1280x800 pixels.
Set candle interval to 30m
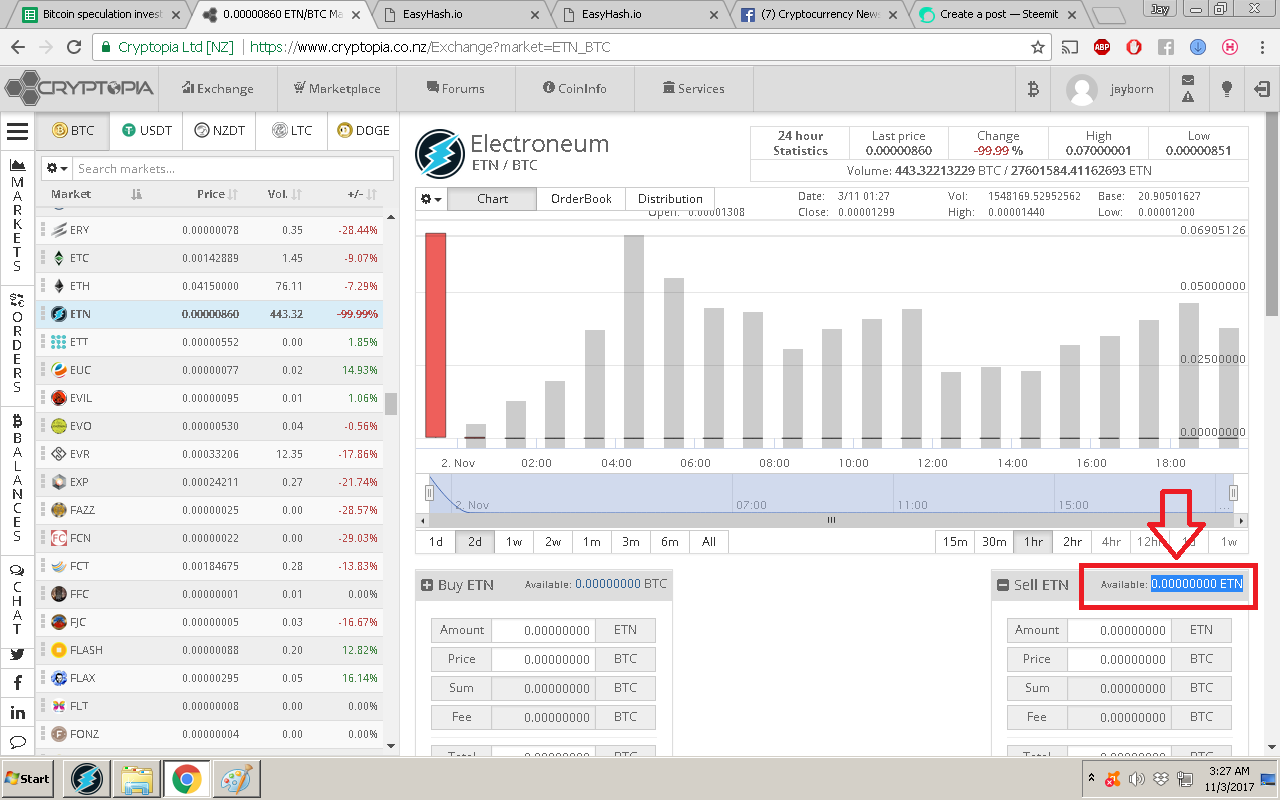coord(994,542)
